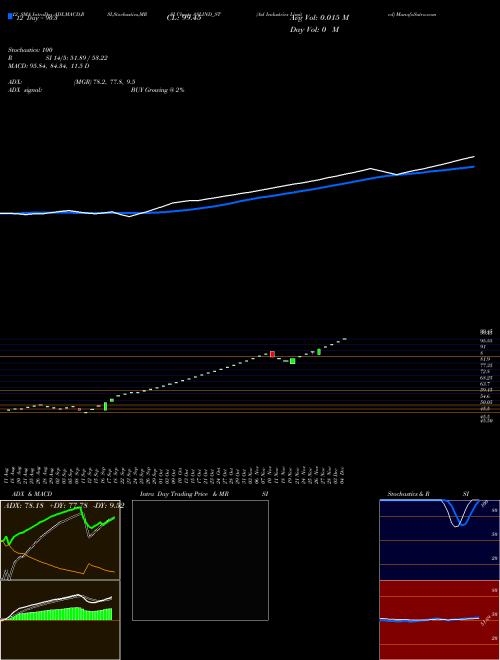Click the last green price tick at the chart top
Viewport: 500px width, 660px height.
tap(345, 338)
